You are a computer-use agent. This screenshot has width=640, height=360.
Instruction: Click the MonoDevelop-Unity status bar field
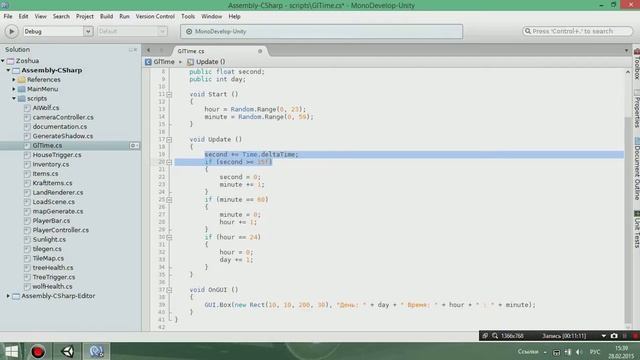click(322, 31)
